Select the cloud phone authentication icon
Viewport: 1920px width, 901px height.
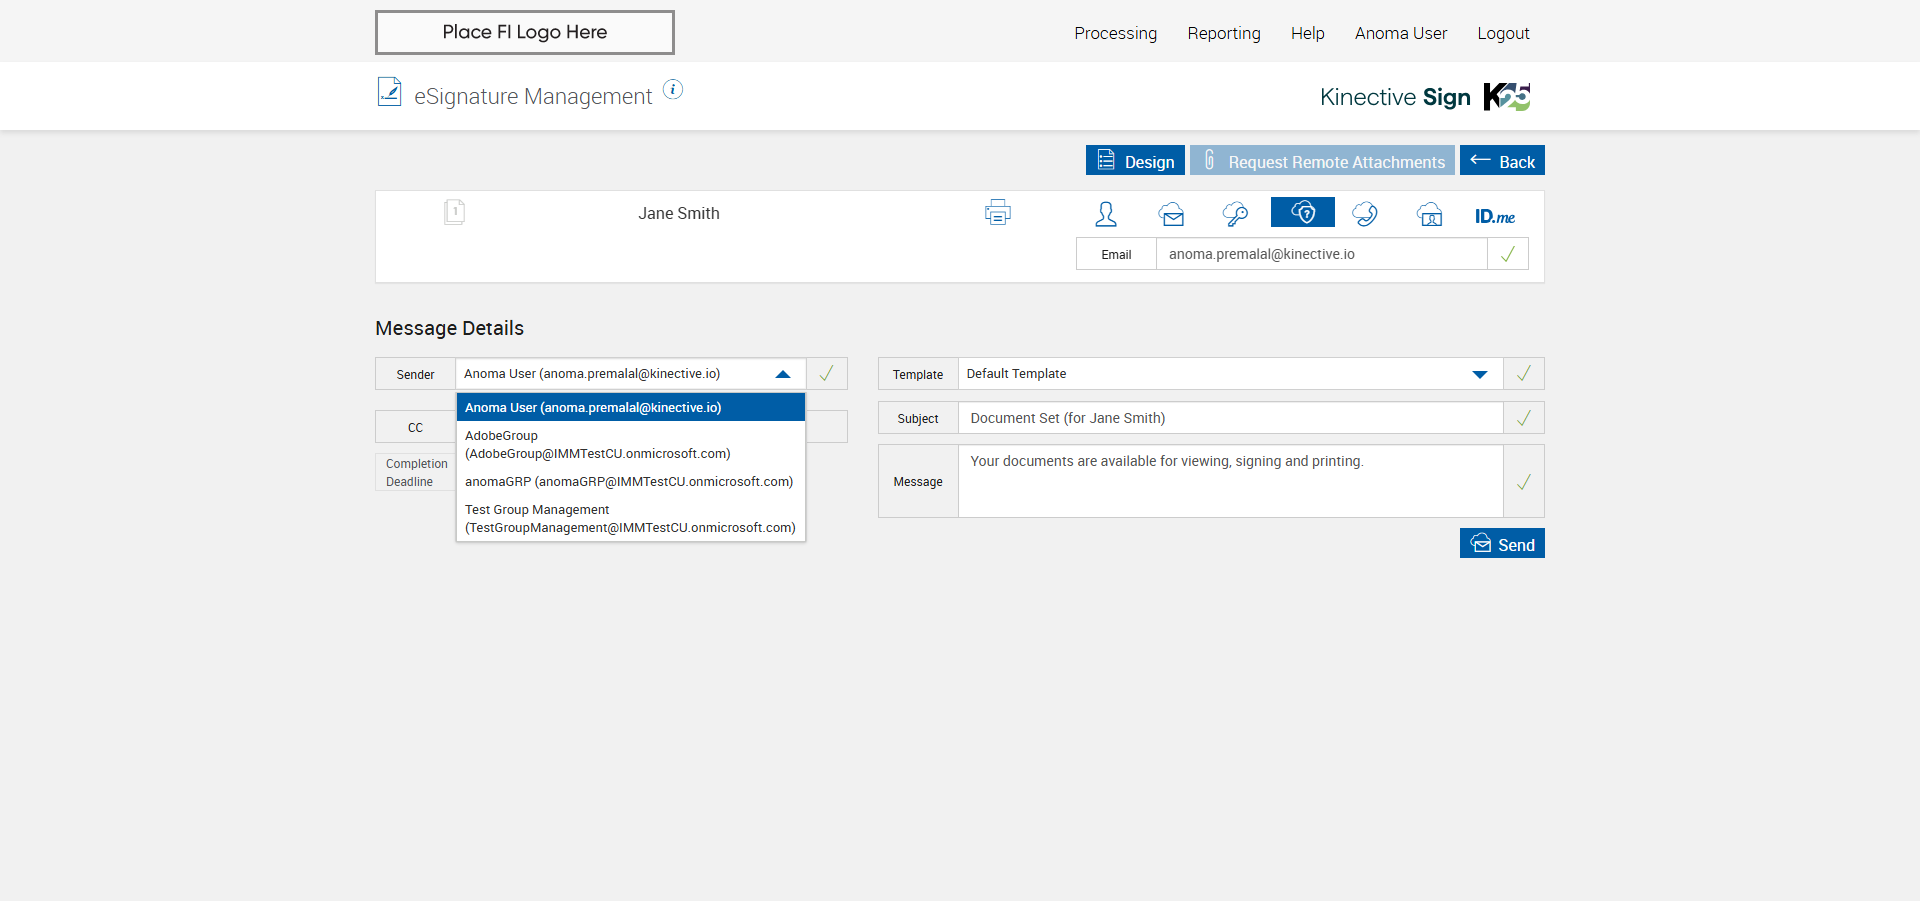tap(1365, 214)
